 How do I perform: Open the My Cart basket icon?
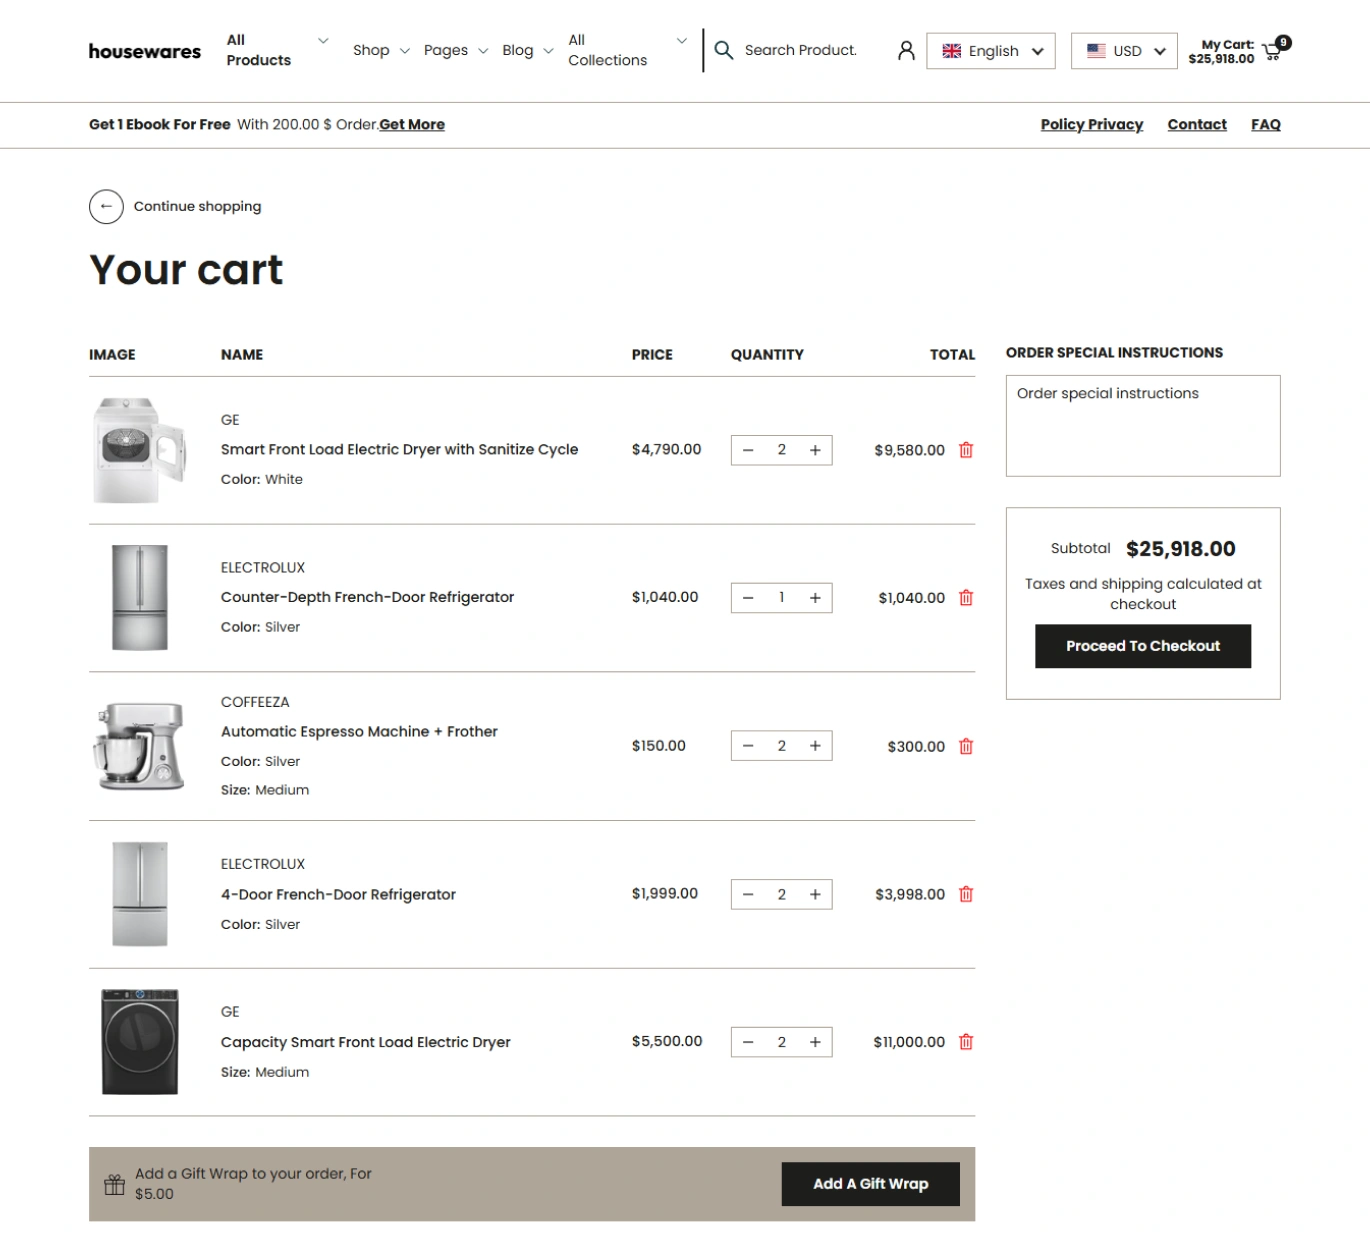coord(1272,52)
